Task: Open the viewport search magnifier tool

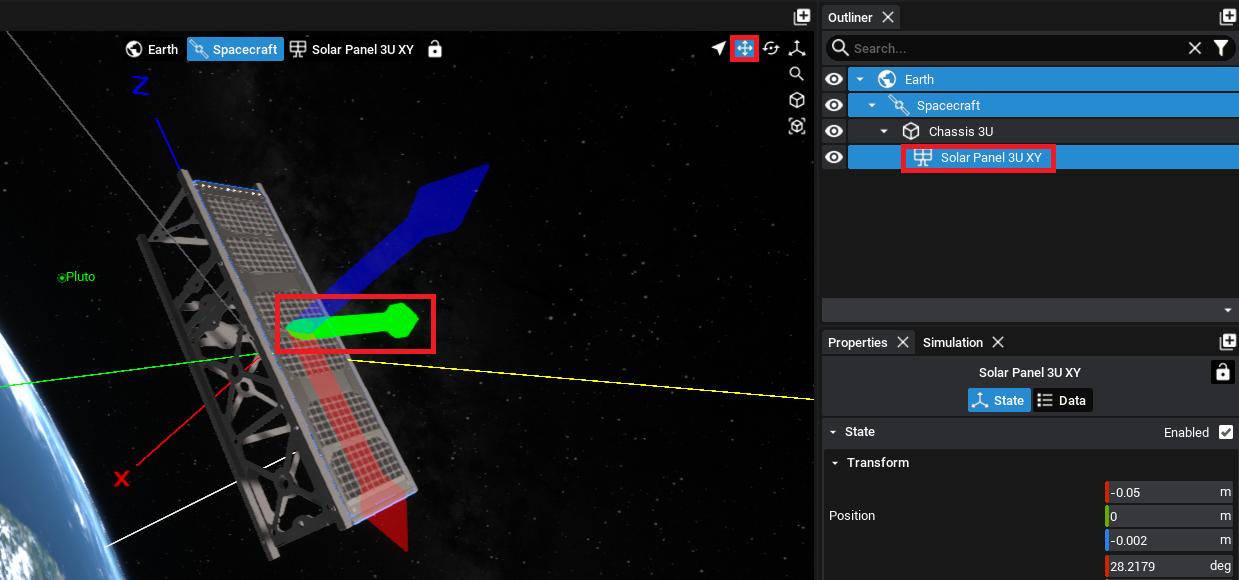Action: [797, 74]
